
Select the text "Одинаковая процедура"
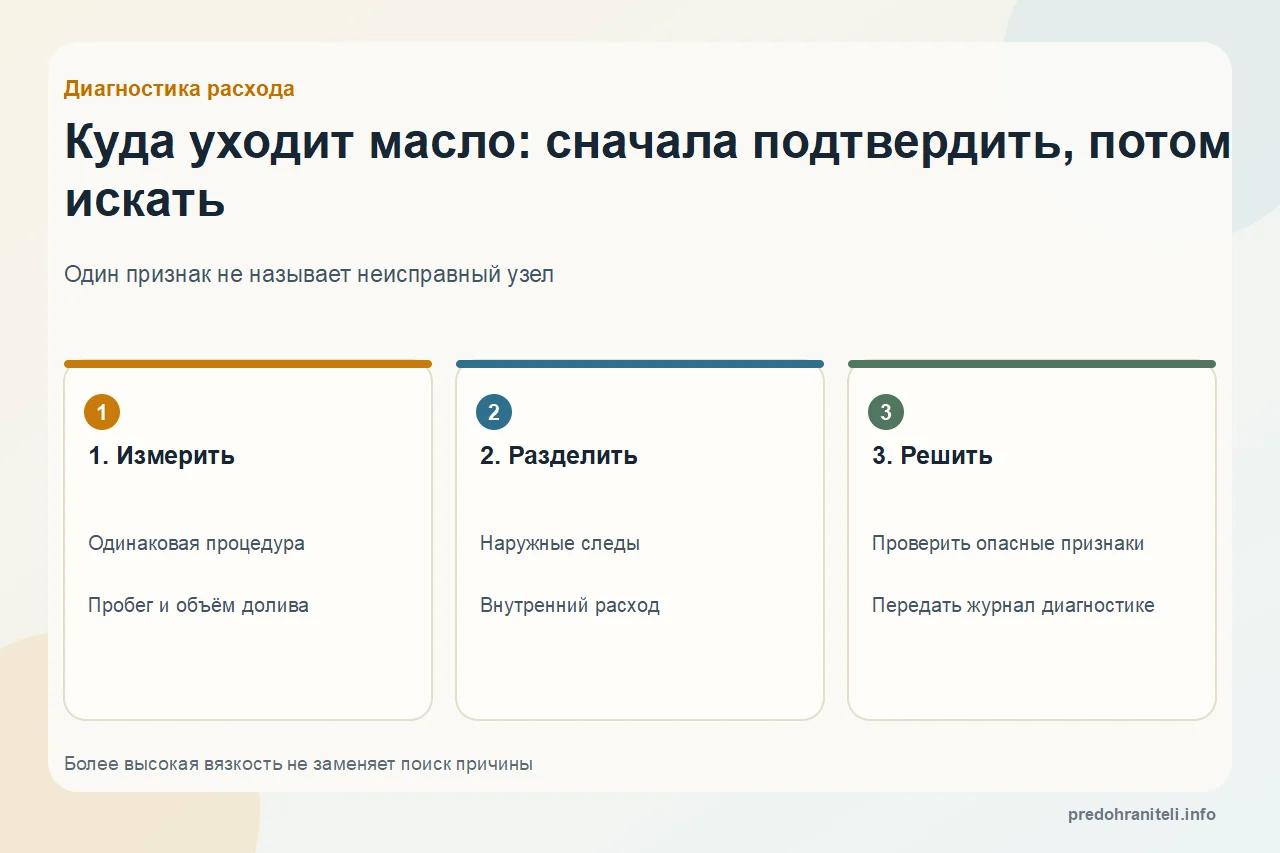197,544
